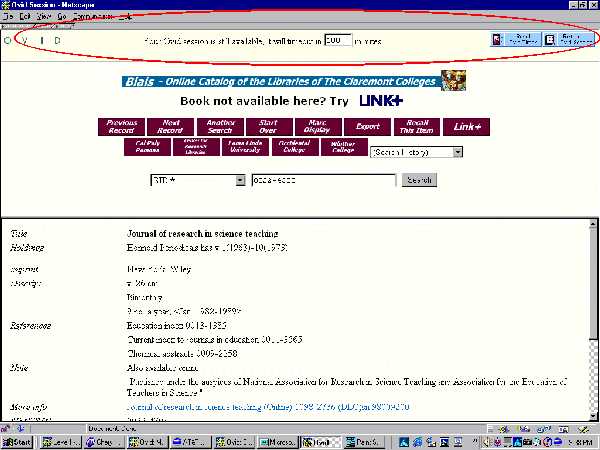This screenshot has height=450, width=600.
Task: Open the View menu
Action: click(x=43, y=17)
